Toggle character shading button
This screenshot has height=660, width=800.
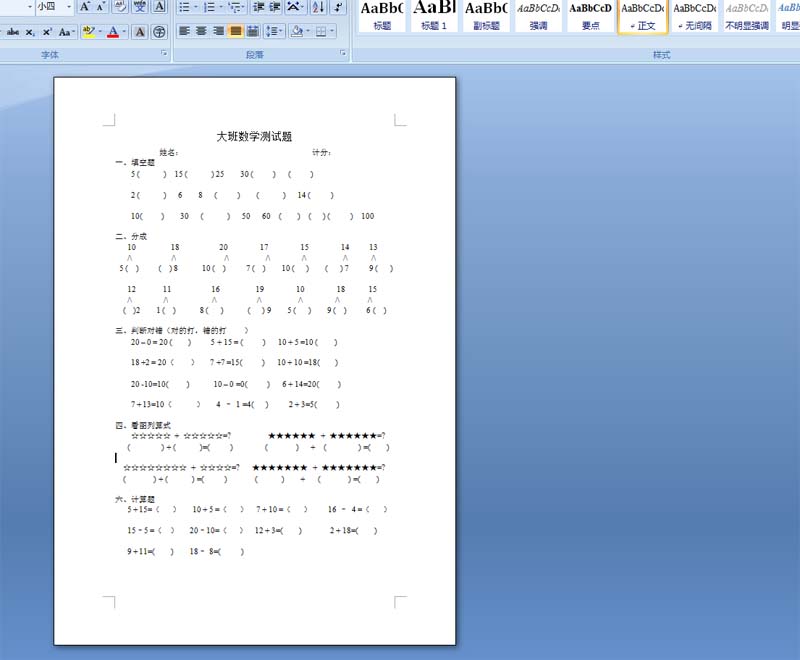coord(139,32)
